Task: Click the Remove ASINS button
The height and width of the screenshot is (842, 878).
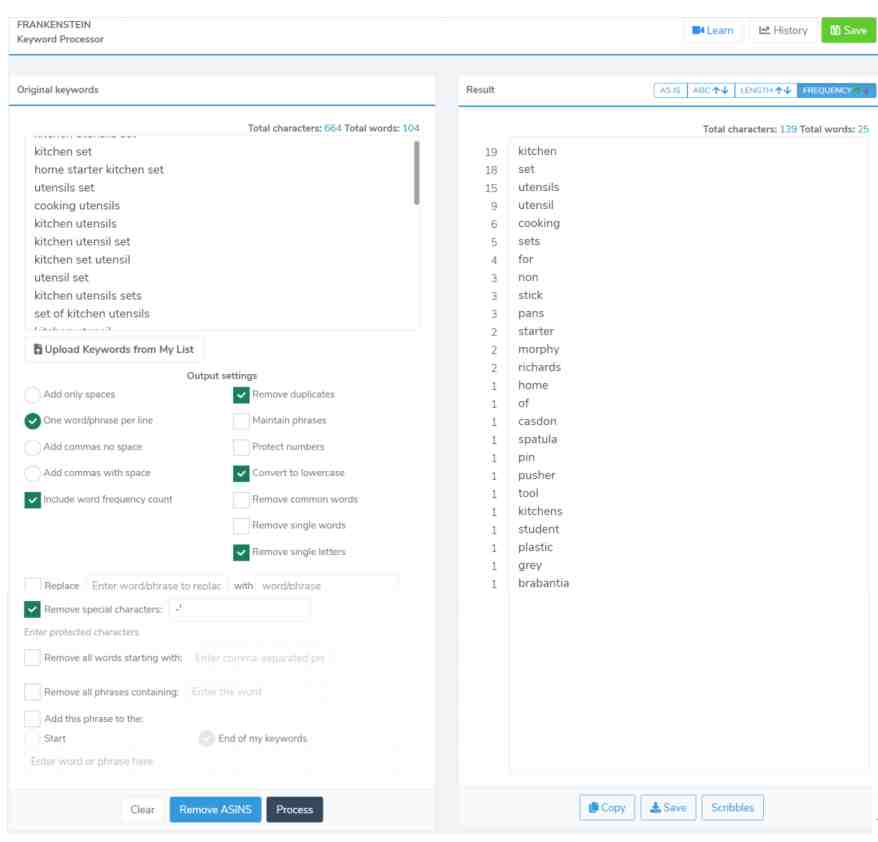Action: (215, 810)
